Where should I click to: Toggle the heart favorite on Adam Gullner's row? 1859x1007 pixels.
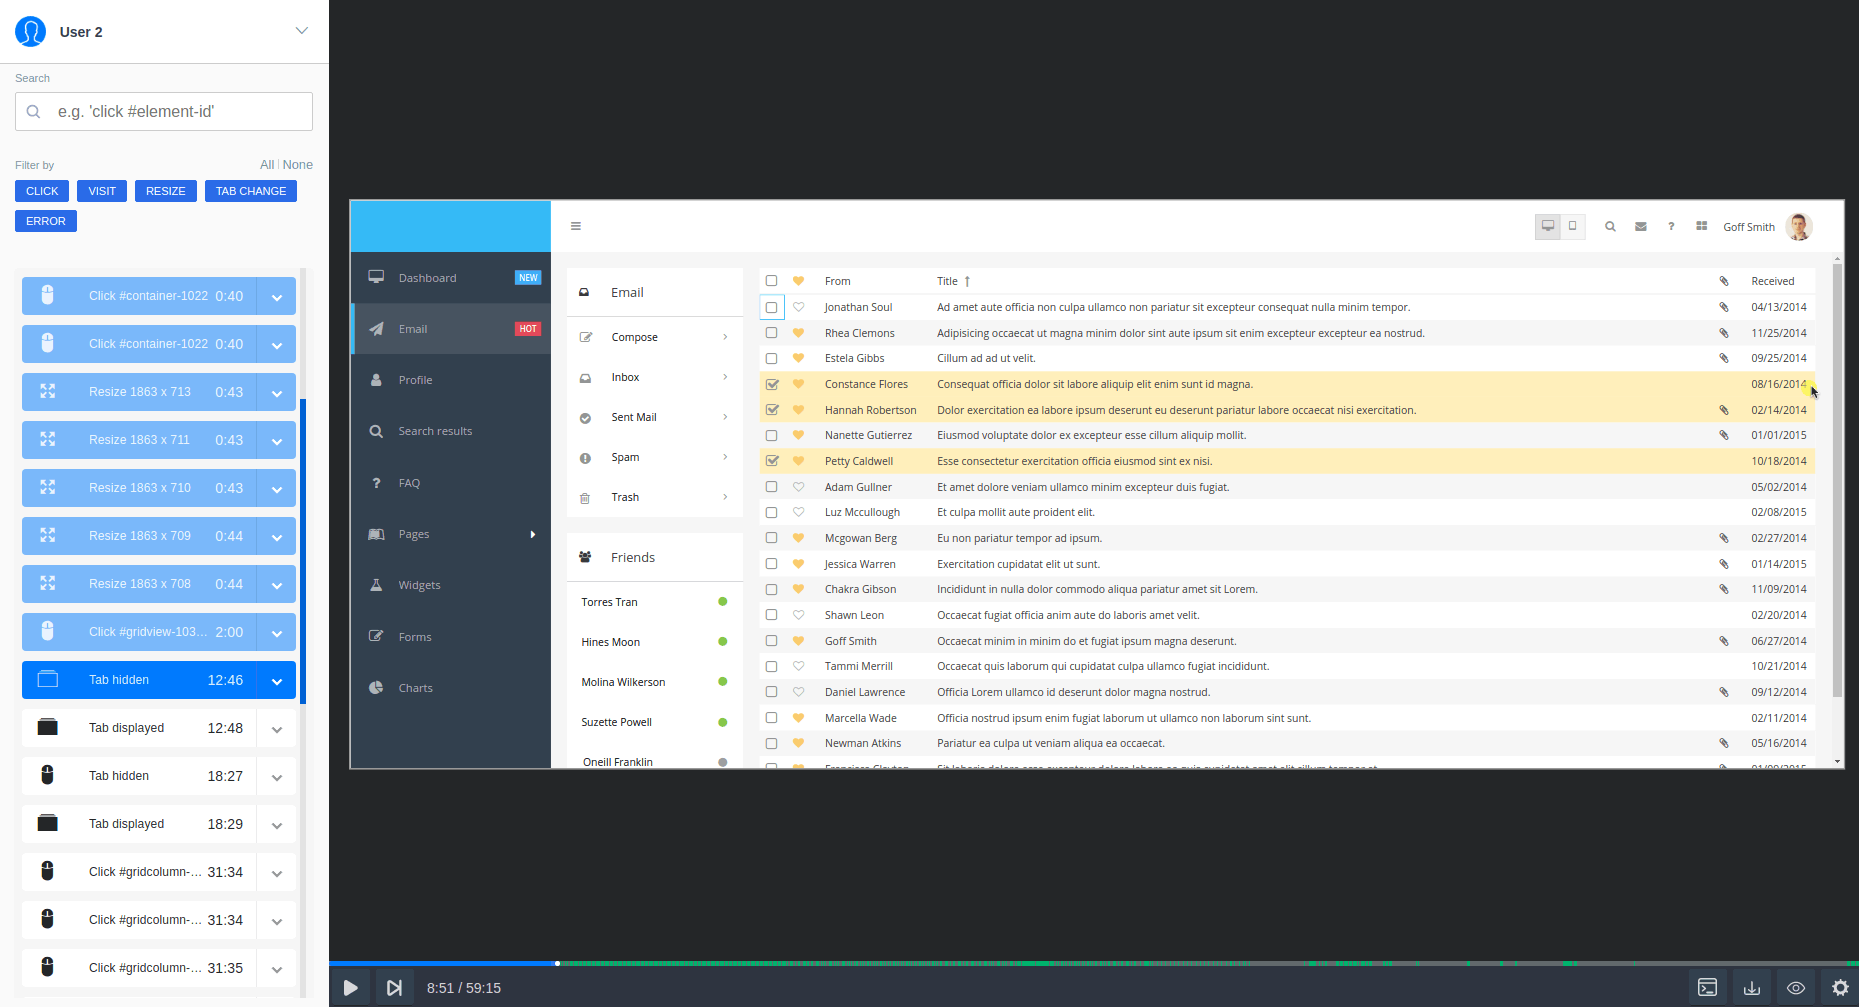coord(797,487)
